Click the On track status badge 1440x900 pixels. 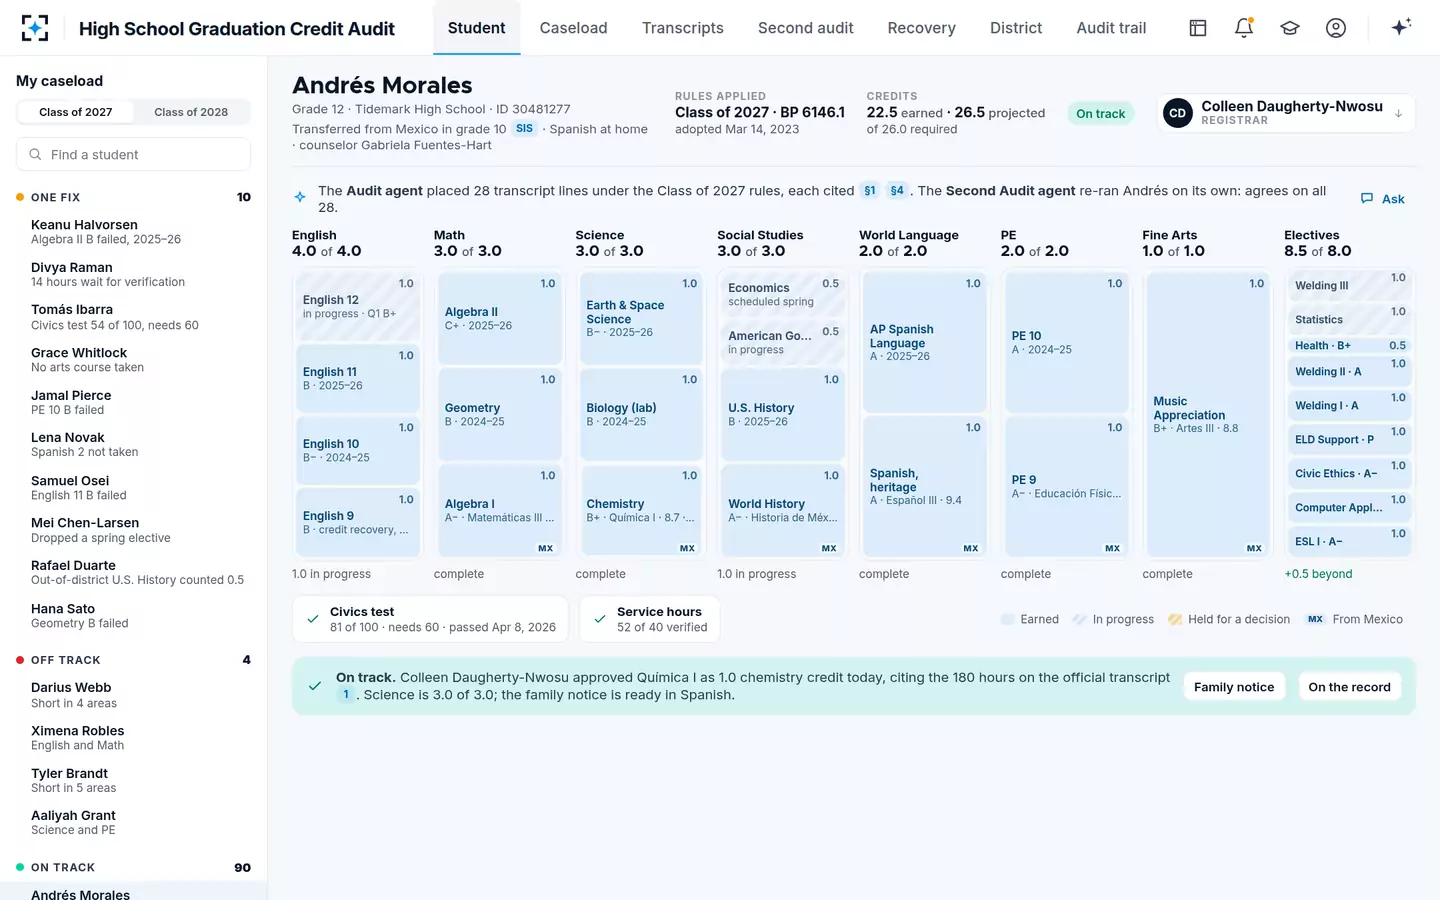click(x=1100, y=113)
